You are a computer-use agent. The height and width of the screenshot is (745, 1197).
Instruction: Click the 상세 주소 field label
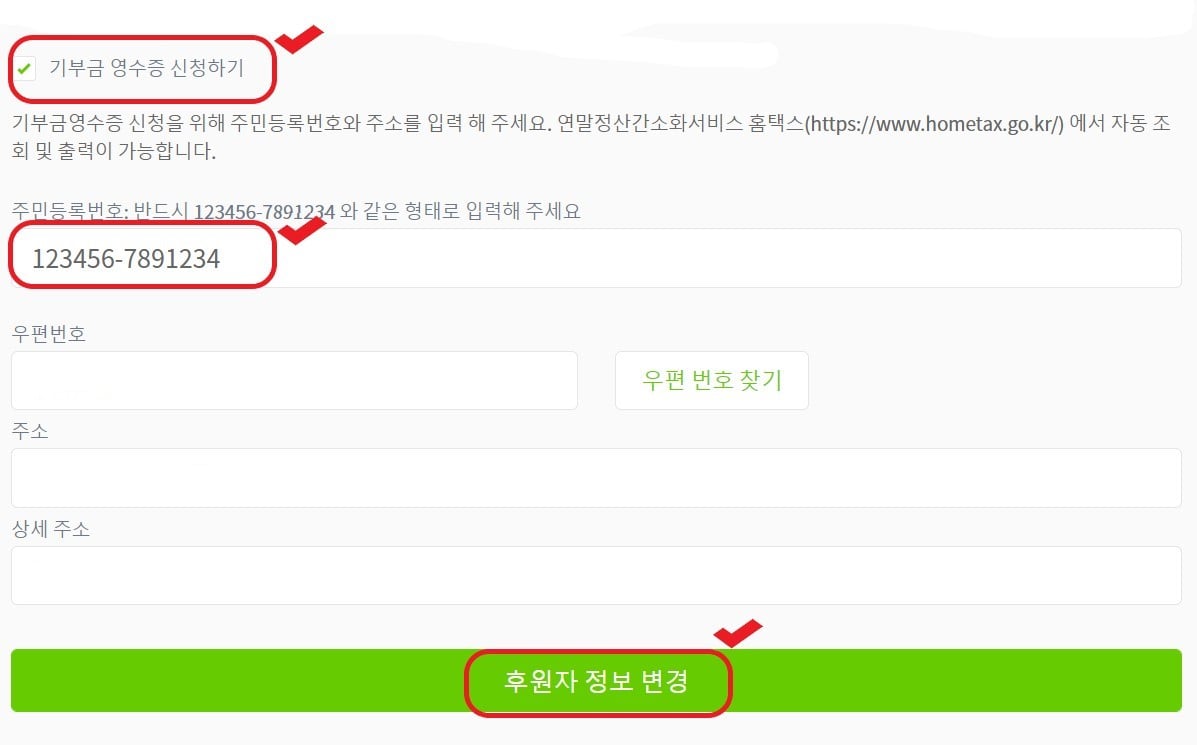pyautogui.click(x=50, y=529)
